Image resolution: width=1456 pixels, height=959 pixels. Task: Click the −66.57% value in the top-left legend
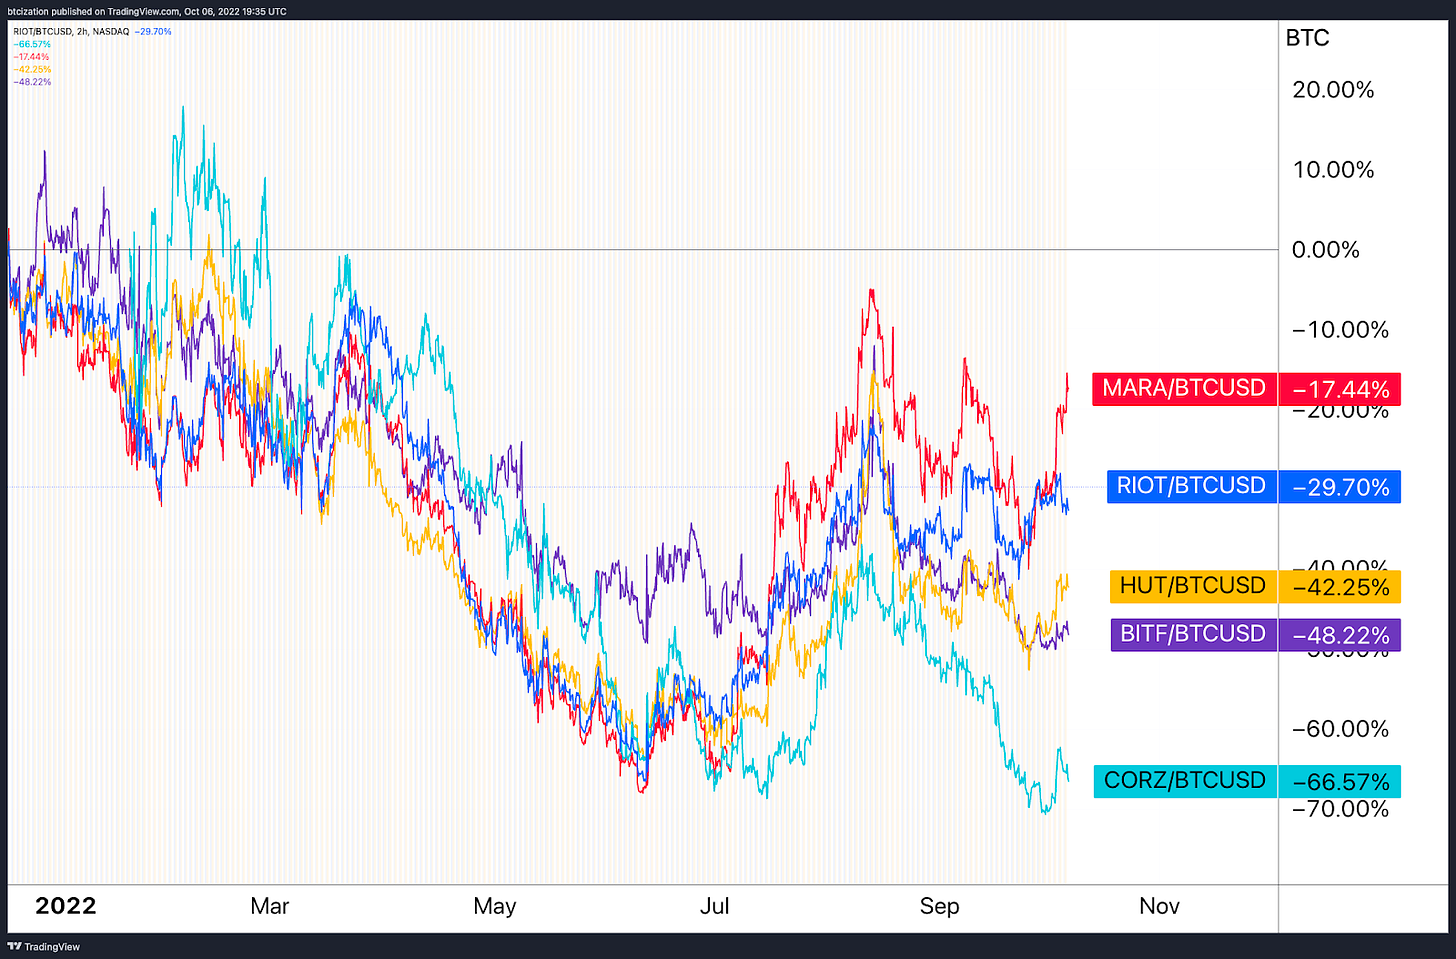32,44
